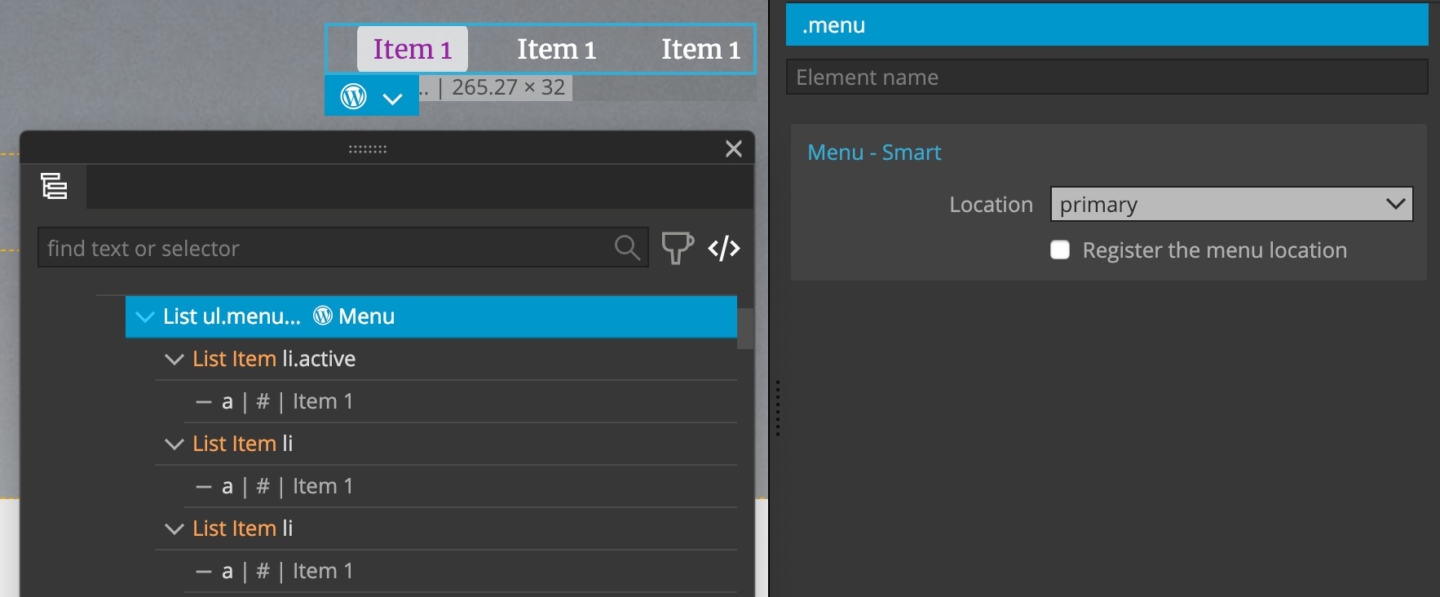Image resolution: width=1440 pixels, height=597 pixels.
Task: Open the primary Location dropdown
Action: coord(1231,204)
